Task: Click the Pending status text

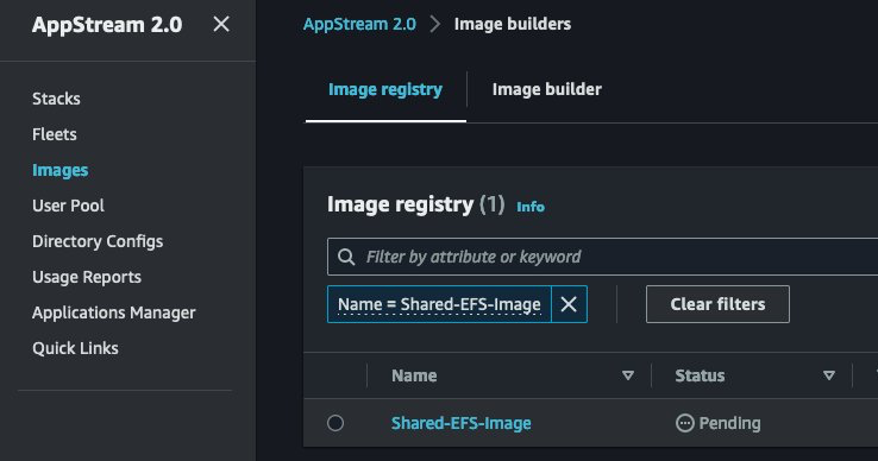Action: click(730, 423)
